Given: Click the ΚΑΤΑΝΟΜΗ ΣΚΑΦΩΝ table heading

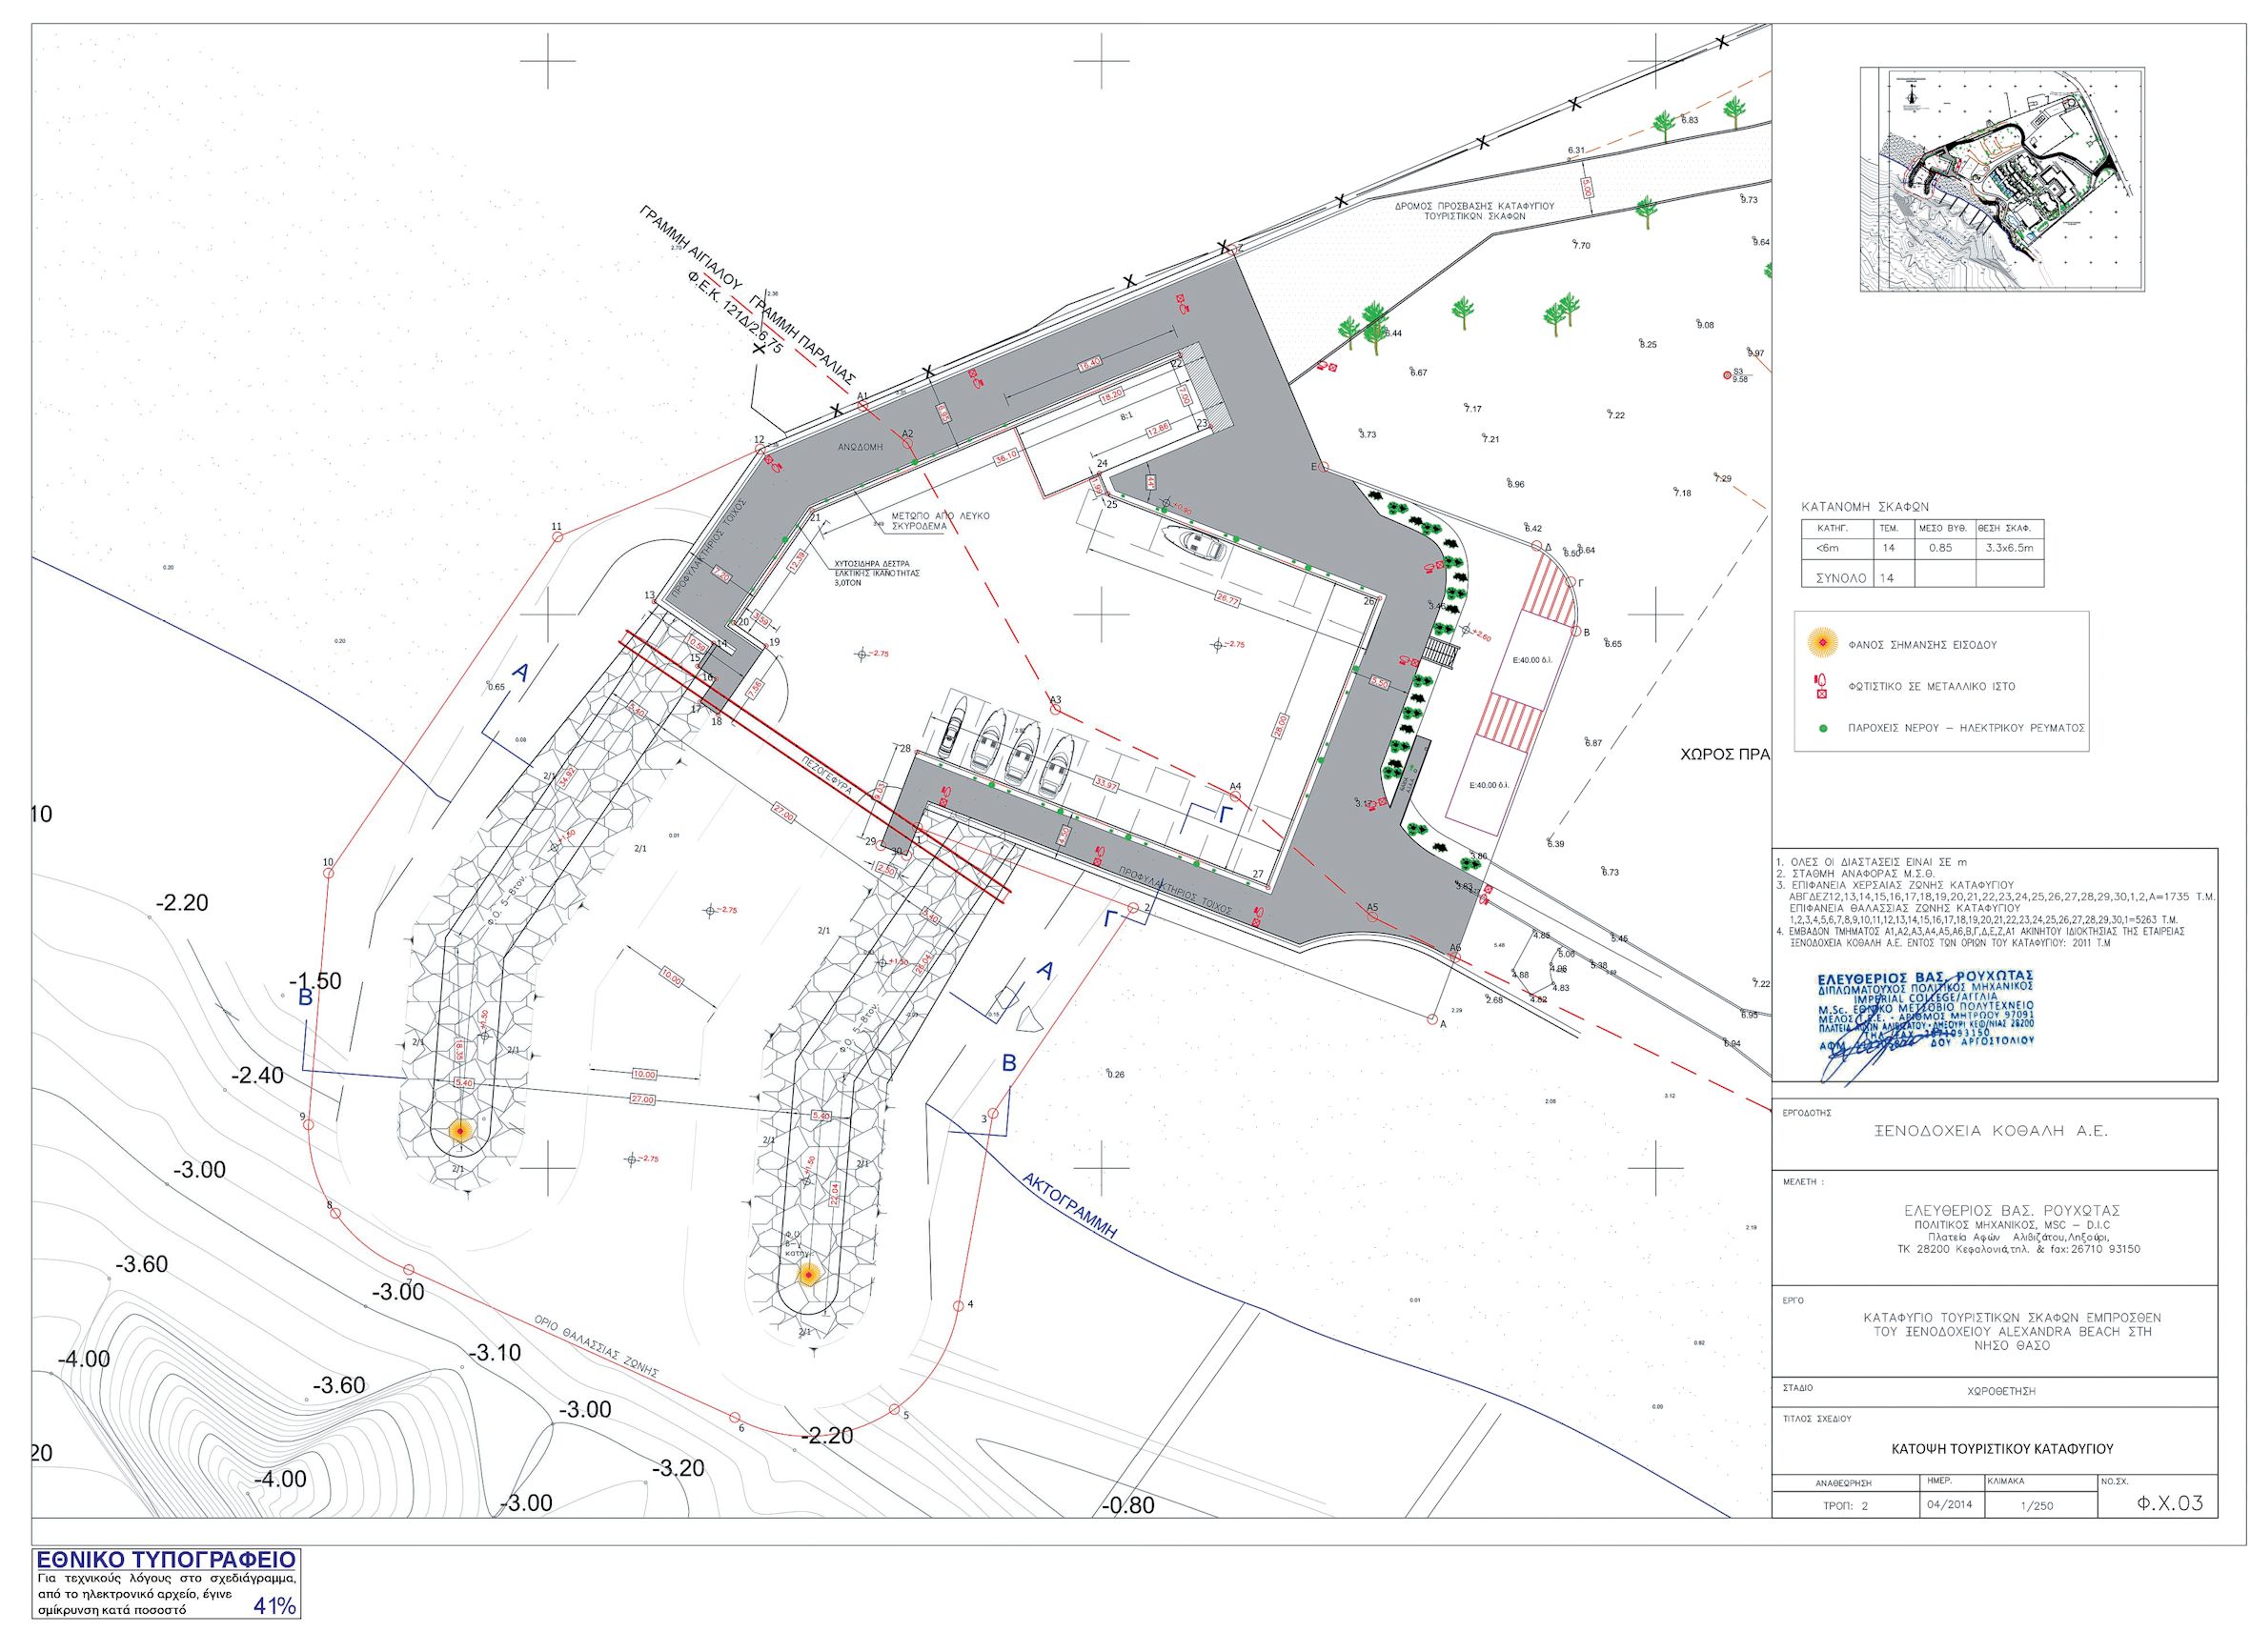Looking at the screenshot, I should tap(1864, 506).
